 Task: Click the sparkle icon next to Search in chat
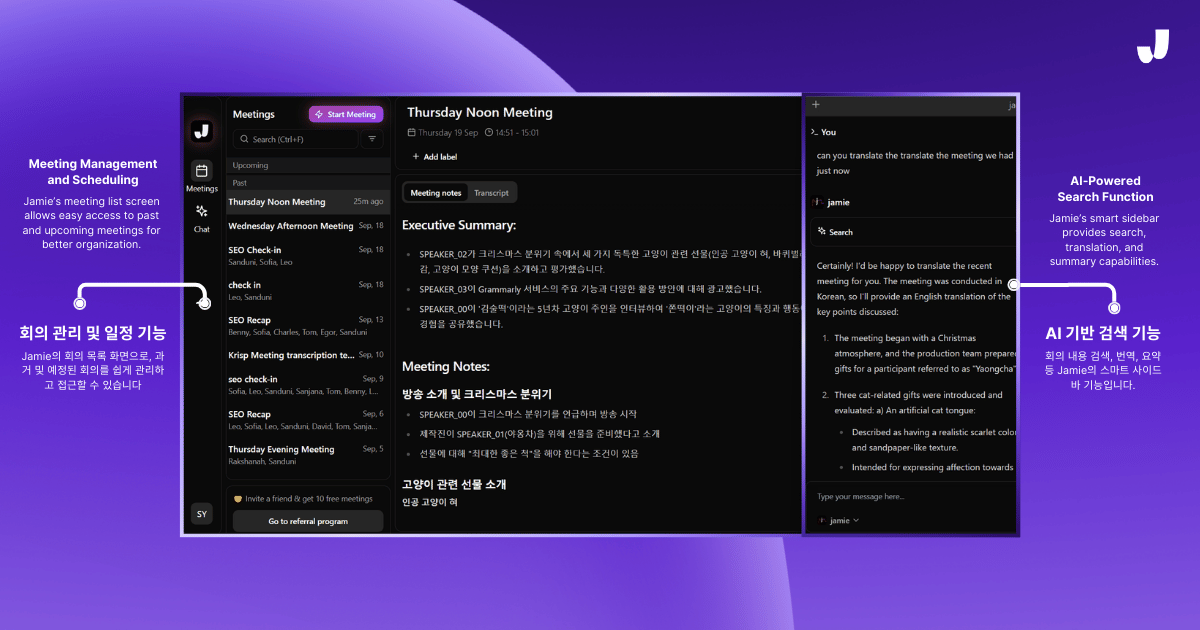pos(822,232)
